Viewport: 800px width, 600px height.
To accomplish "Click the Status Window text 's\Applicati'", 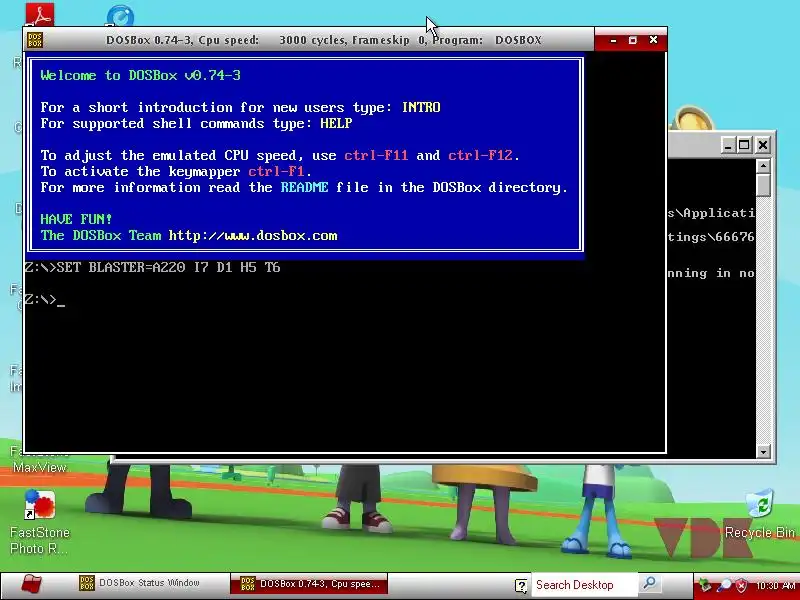I will (711, 213).
